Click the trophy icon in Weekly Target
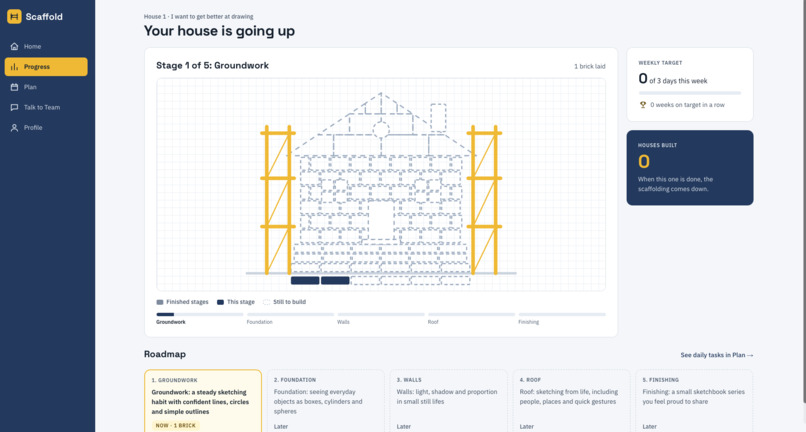This screenshot has height=432, width=806. pyautogui.click(x=643, y=105)
